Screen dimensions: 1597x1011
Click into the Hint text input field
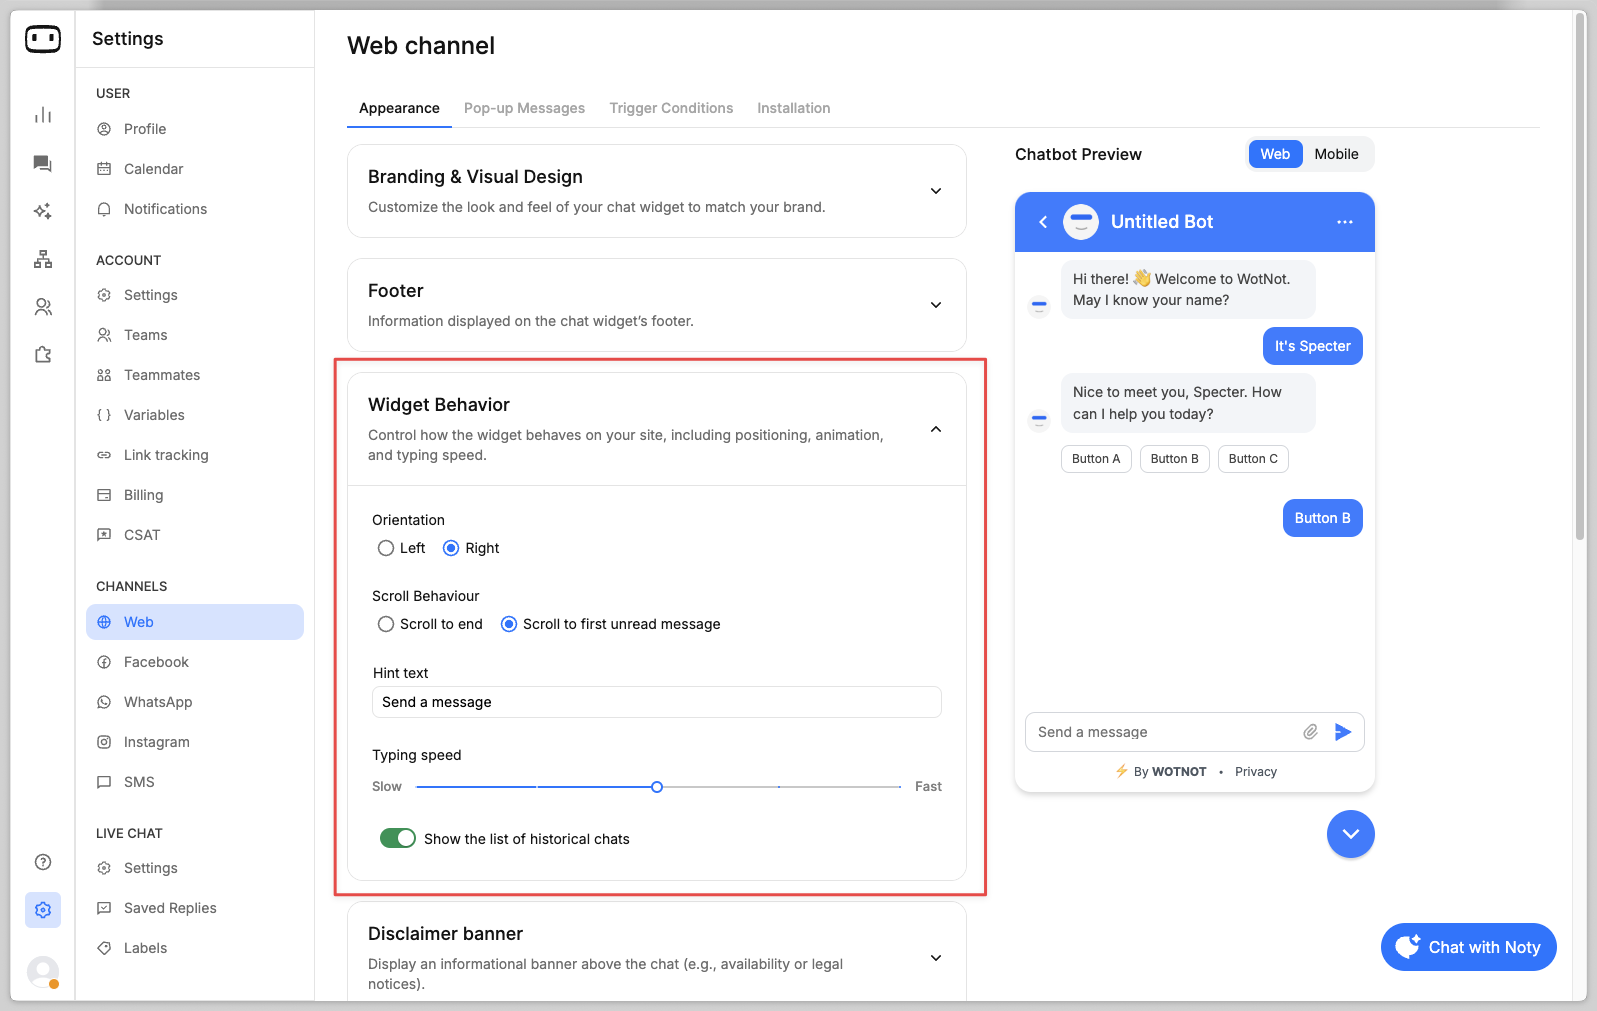coord(656,702)
